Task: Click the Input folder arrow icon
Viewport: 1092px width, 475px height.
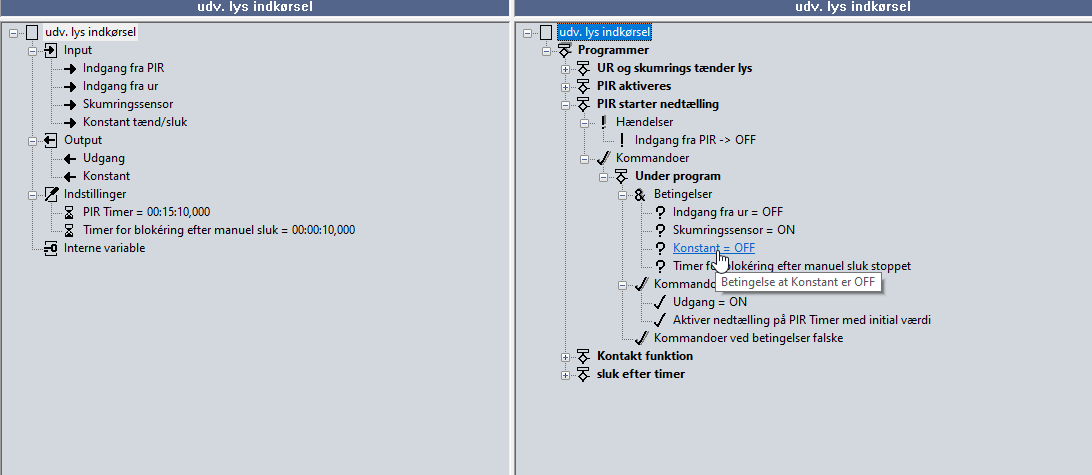Action: tap(51, 50)
